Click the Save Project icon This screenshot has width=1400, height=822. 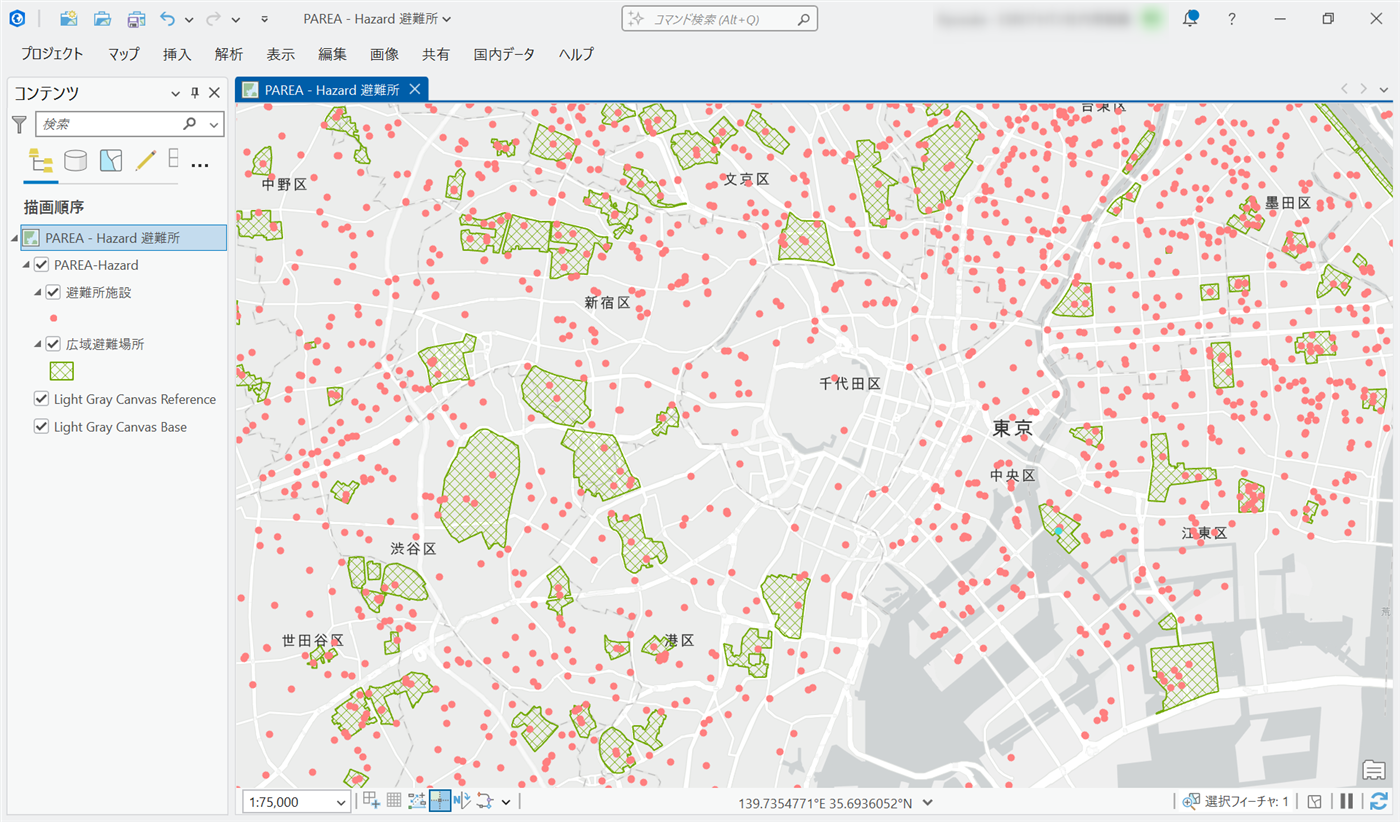pos(136,19)
